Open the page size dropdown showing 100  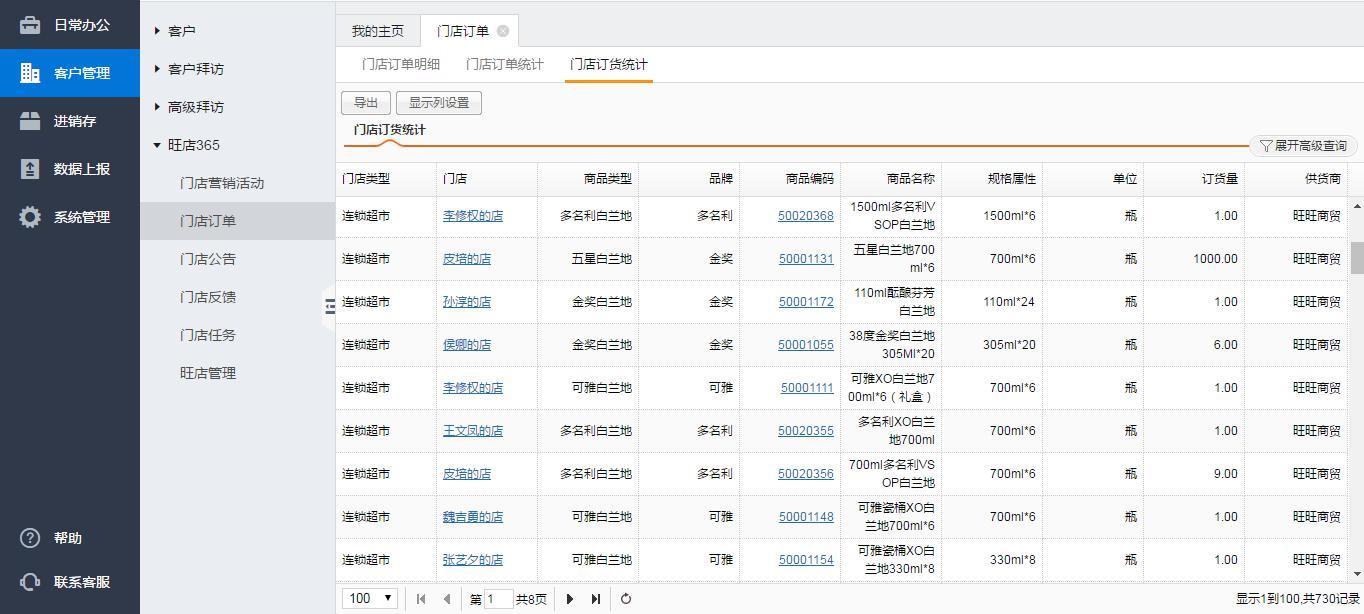pos(369,598)
